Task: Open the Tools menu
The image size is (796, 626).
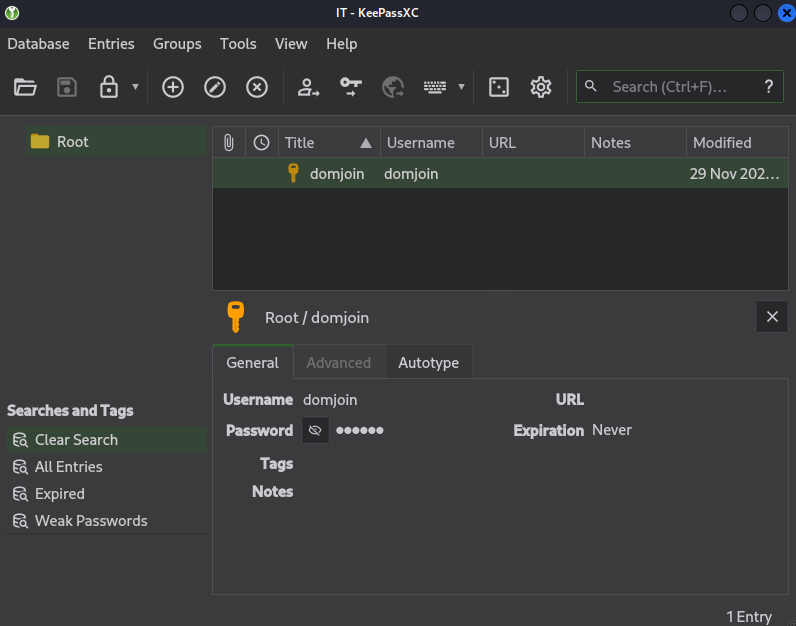Action: point(238,44)
